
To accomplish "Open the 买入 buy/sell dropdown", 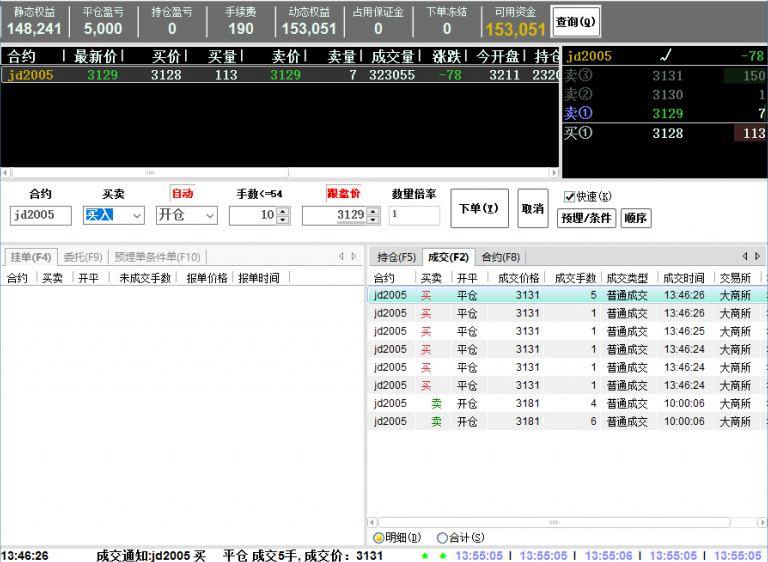I will coord(137,215).
